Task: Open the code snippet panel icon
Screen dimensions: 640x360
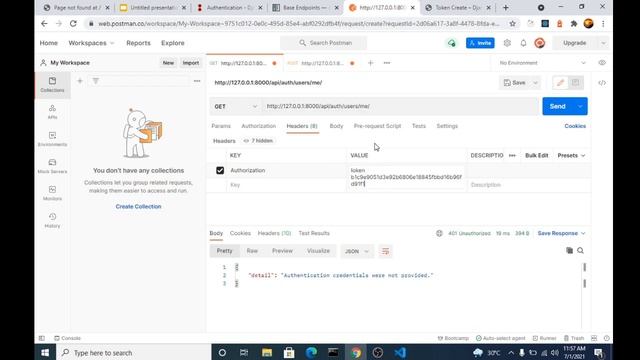Action: (602, 82)
